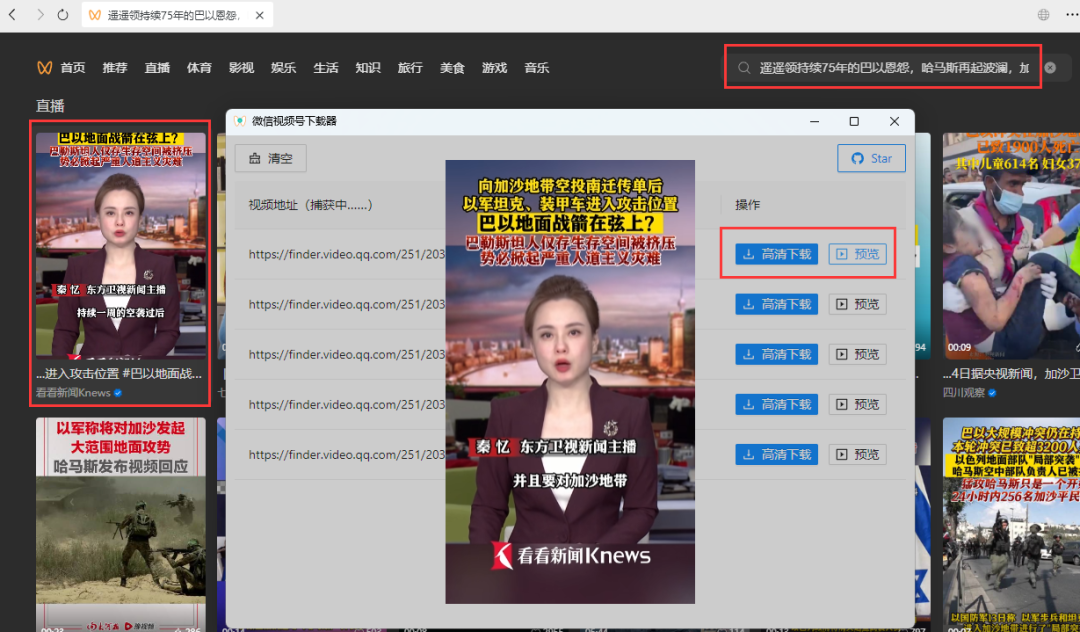Go back with the browser back arrow
1080x632 pixels.
click(x=12, y=14)
